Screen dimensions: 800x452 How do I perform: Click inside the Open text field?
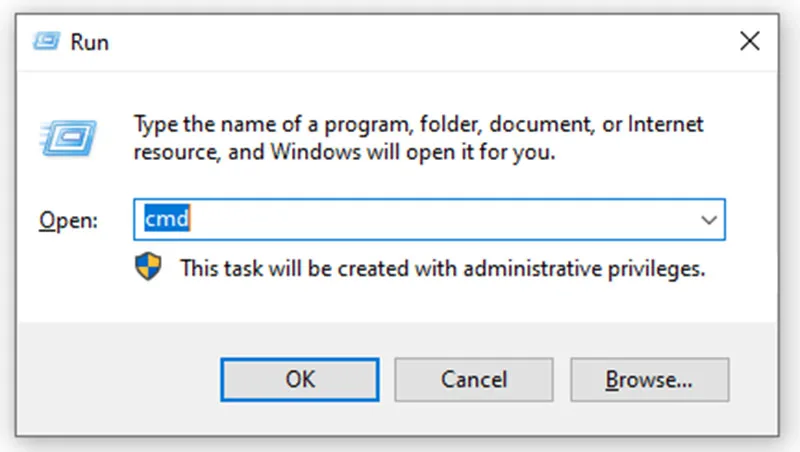point(429,219)
